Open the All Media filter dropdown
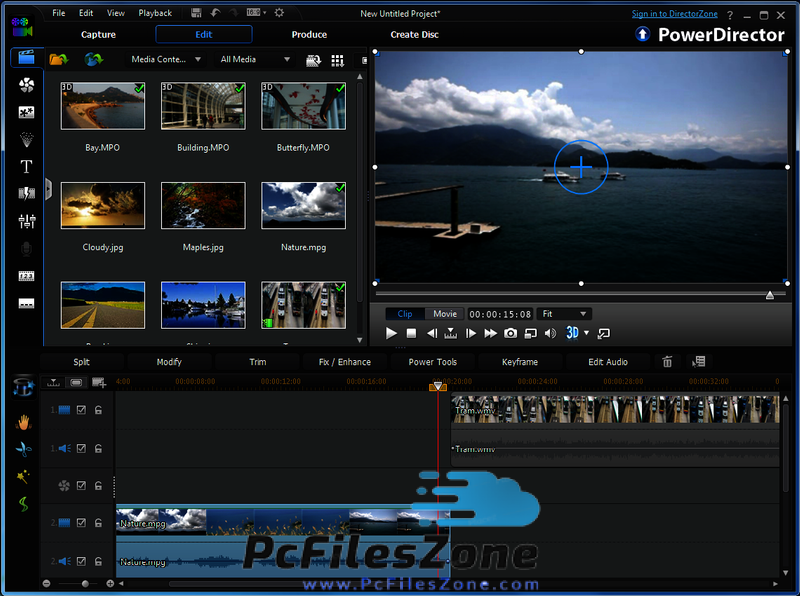 (x=254, y=60)
